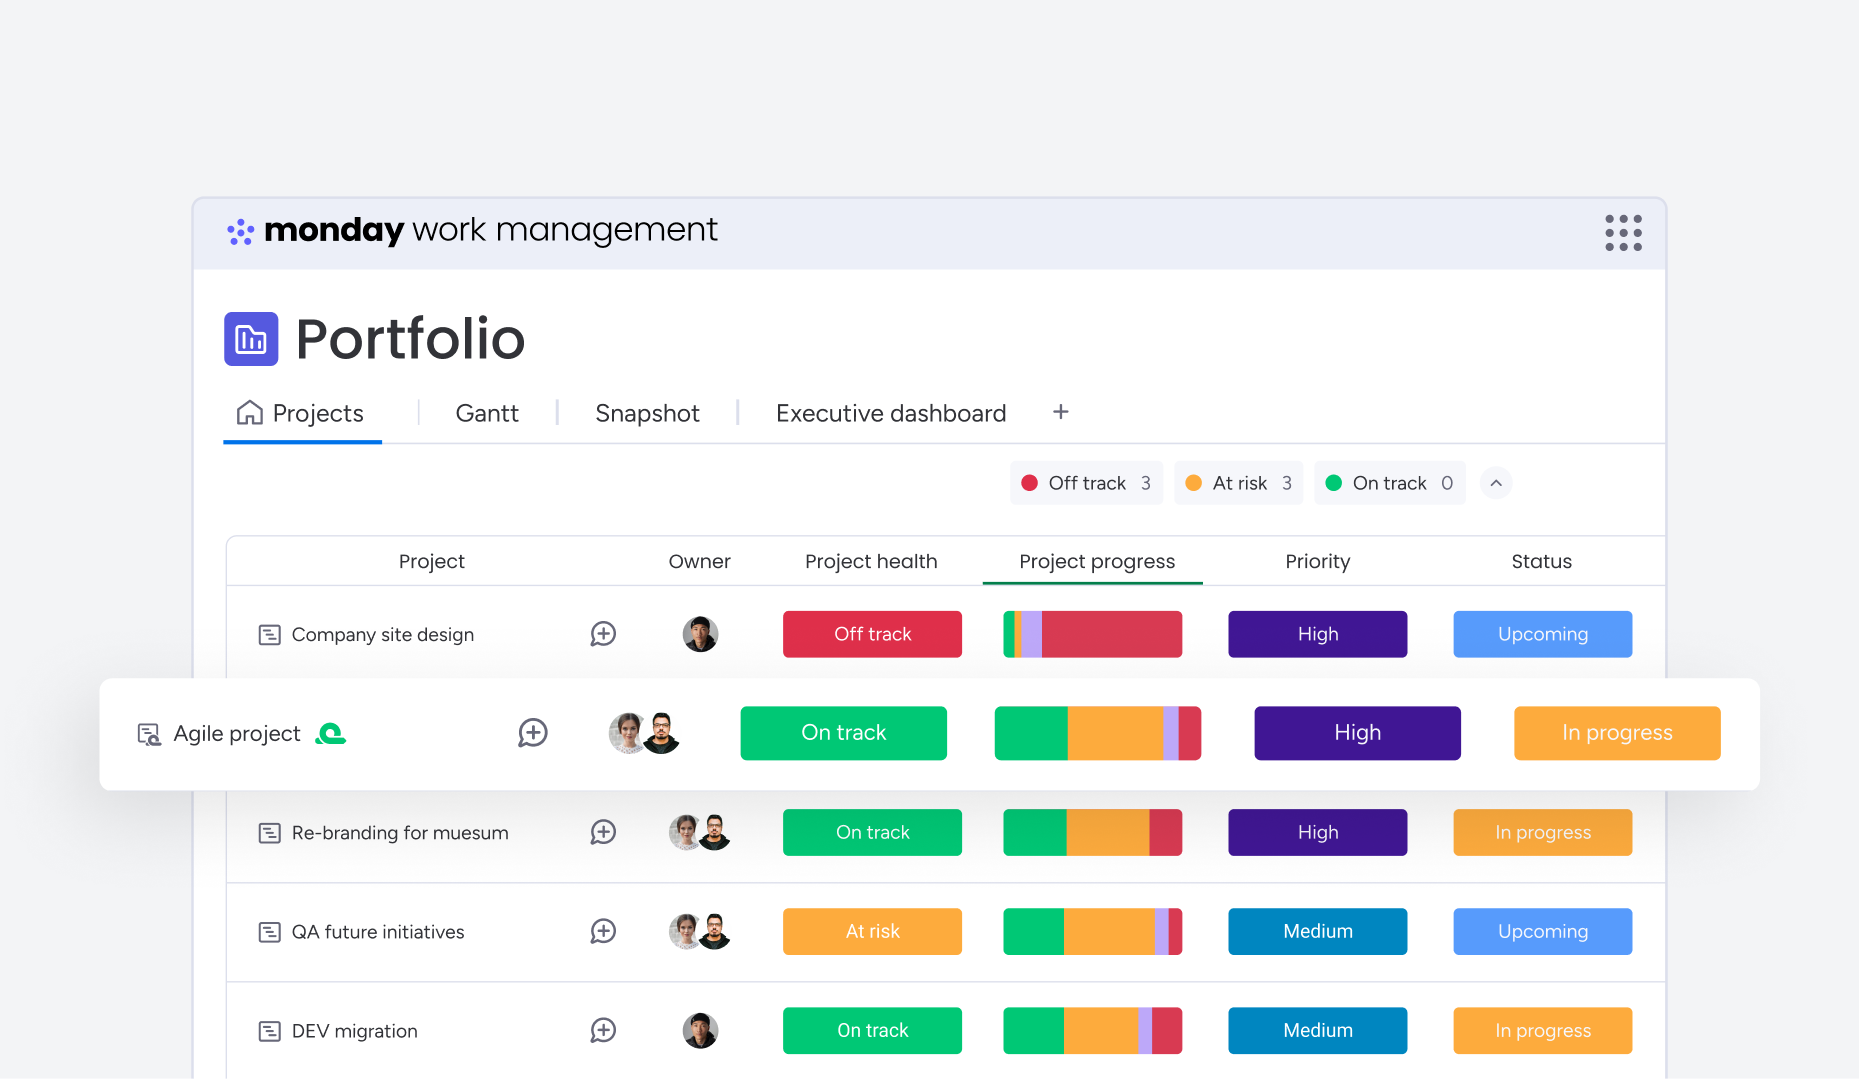This screenshot has width=1859, height=1079.
Task: Click owner avatars for QA future initiatives
Action: click(700, 931)
